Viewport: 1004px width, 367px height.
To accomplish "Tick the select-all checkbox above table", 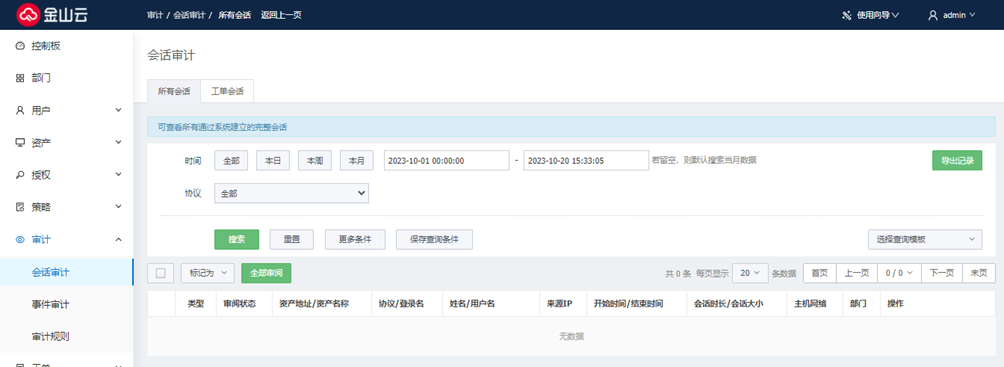I will coord(161,273).
